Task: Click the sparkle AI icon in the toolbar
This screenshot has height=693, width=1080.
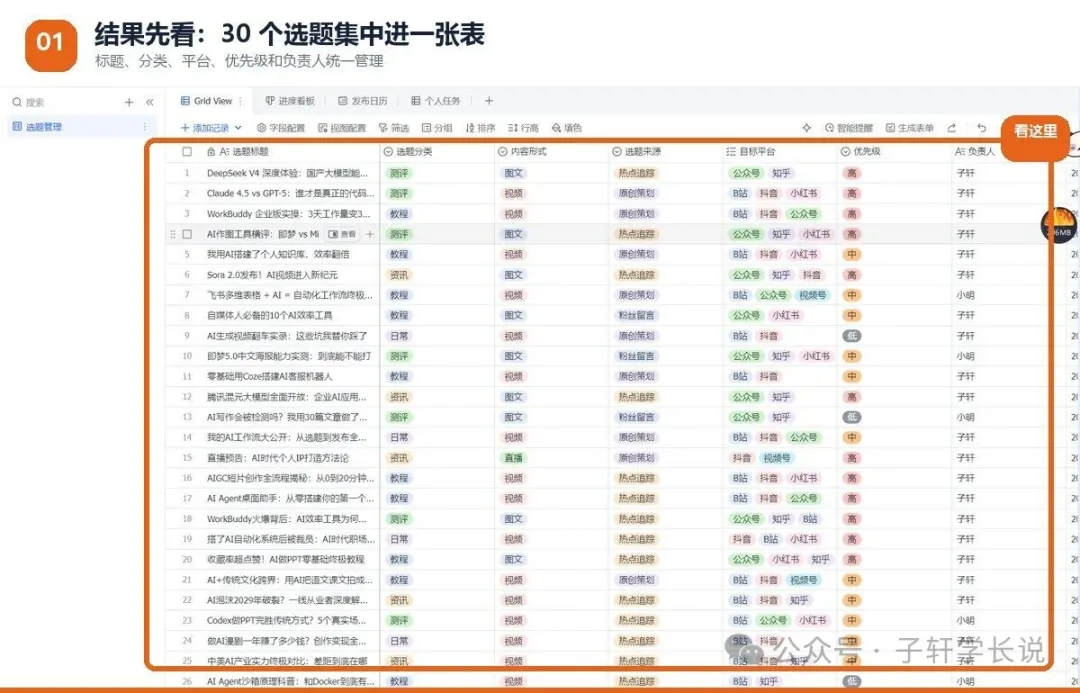Action: point(807,127)
